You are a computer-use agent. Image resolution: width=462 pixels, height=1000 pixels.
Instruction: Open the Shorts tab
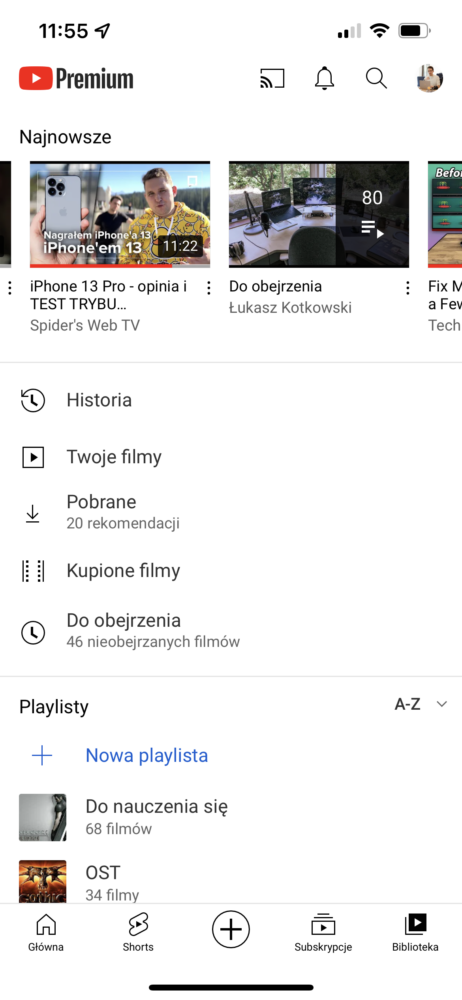point(138,932)
